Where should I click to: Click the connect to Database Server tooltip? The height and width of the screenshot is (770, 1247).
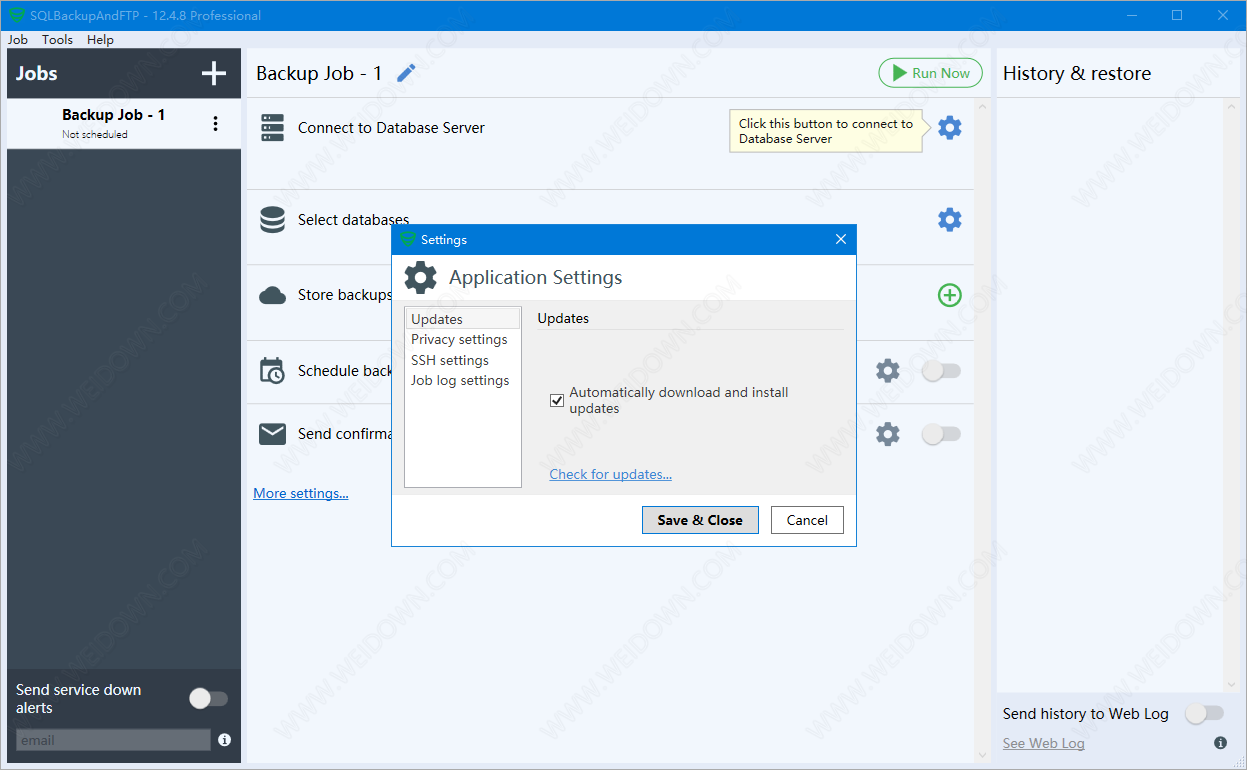pos(826,131)
